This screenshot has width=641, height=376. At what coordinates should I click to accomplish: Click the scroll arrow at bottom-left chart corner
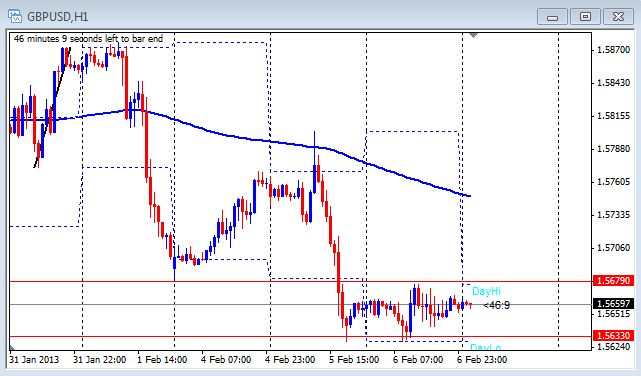[13, 347]
